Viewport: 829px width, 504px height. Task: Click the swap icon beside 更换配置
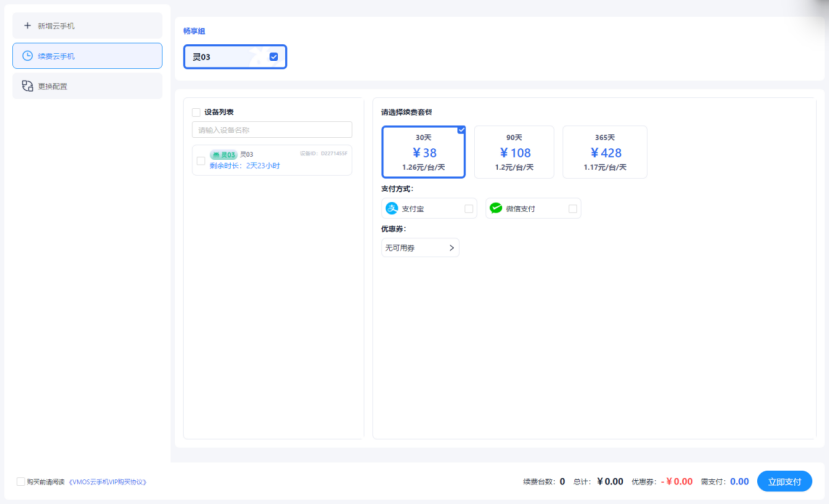pyautogui.click(x=27, y=86)
